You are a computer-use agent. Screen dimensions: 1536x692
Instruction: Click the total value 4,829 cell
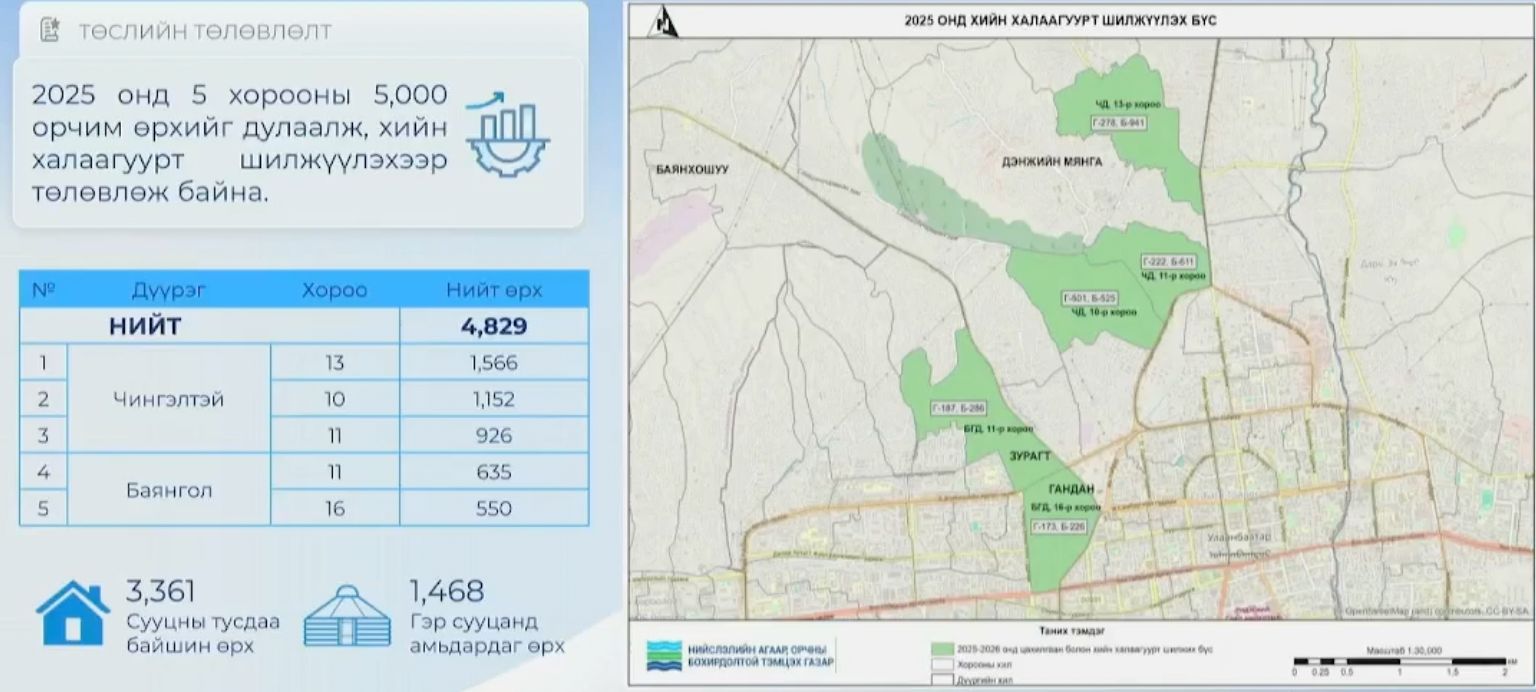point(494,326)
